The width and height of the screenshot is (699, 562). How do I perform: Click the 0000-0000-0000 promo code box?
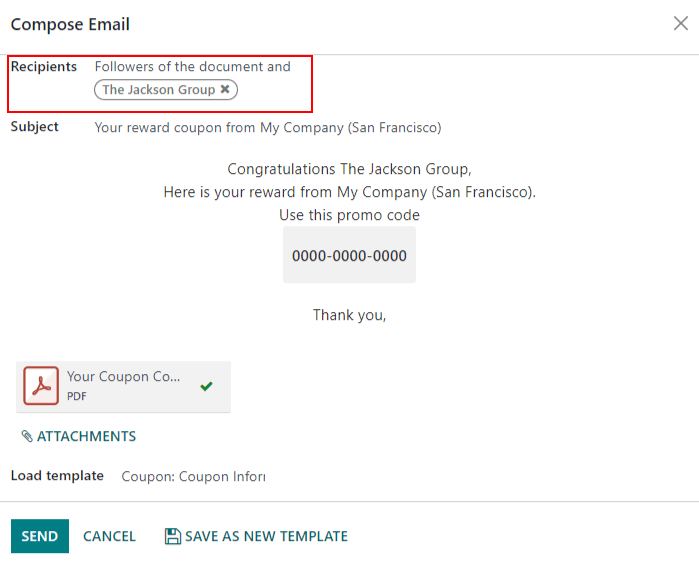point(349,255)
